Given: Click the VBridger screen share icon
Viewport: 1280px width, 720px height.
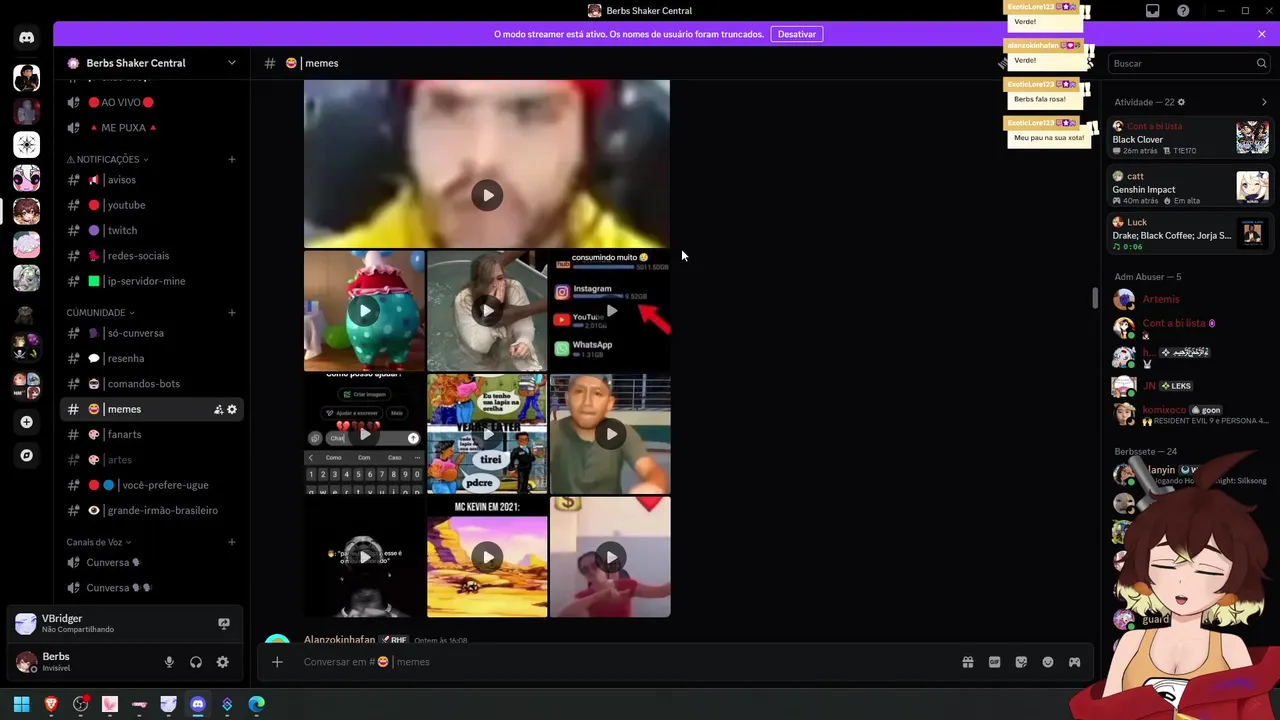Looking at the screenshot, I should tap(224, 623).
